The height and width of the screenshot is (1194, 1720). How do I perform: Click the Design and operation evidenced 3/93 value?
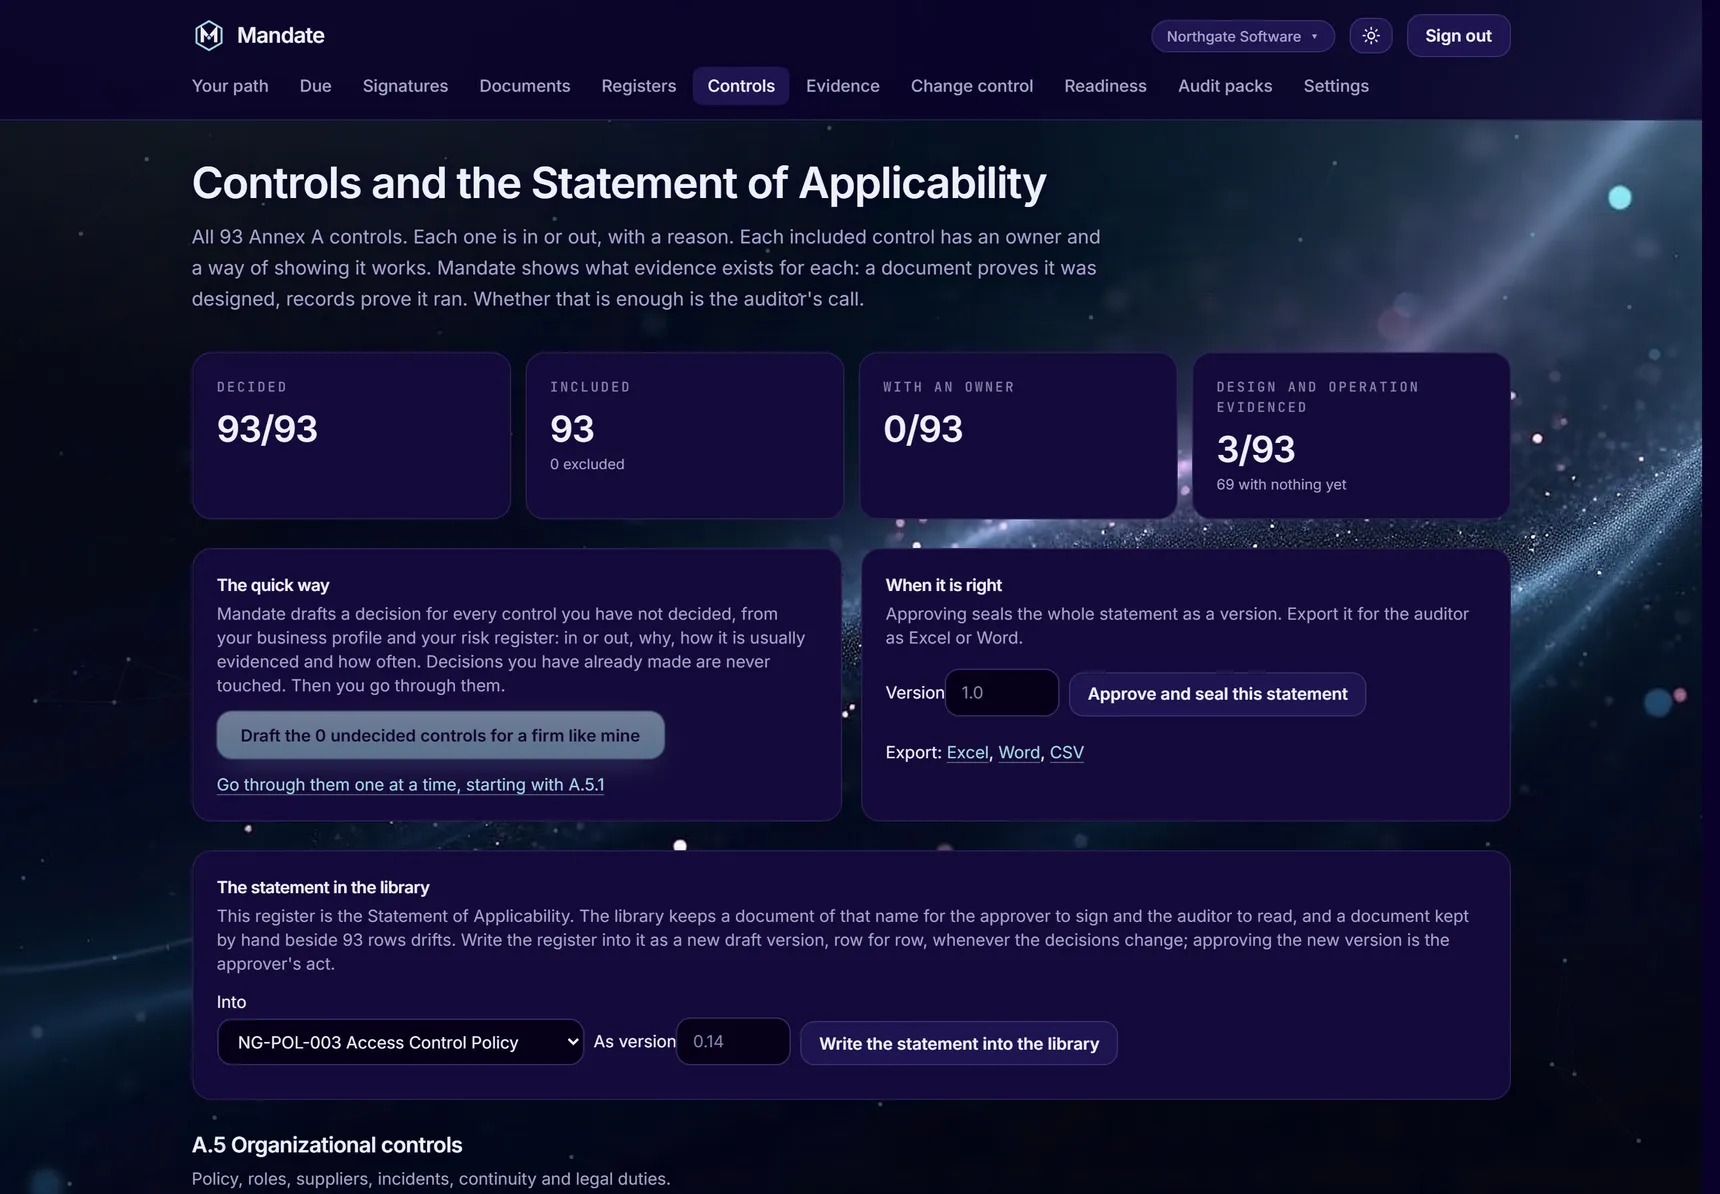pos(1256,449)
